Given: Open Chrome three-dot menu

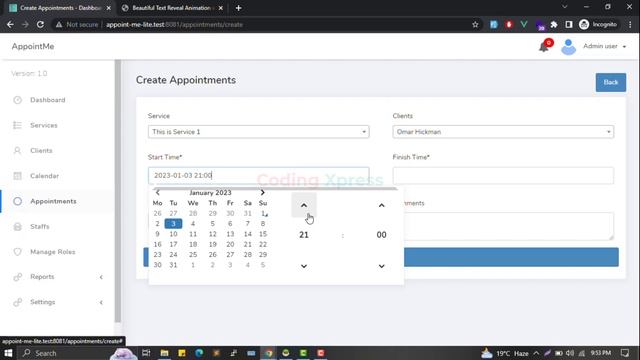Looking at the screenshot, I should (630, 24).
